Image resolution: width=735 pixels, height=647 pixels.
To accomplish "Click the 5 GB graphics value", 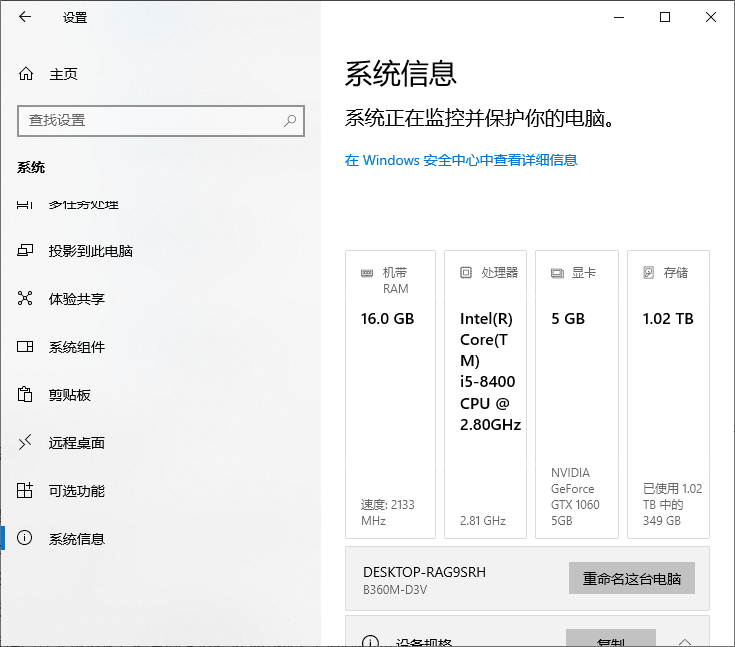I will click(x=568, y=319).
